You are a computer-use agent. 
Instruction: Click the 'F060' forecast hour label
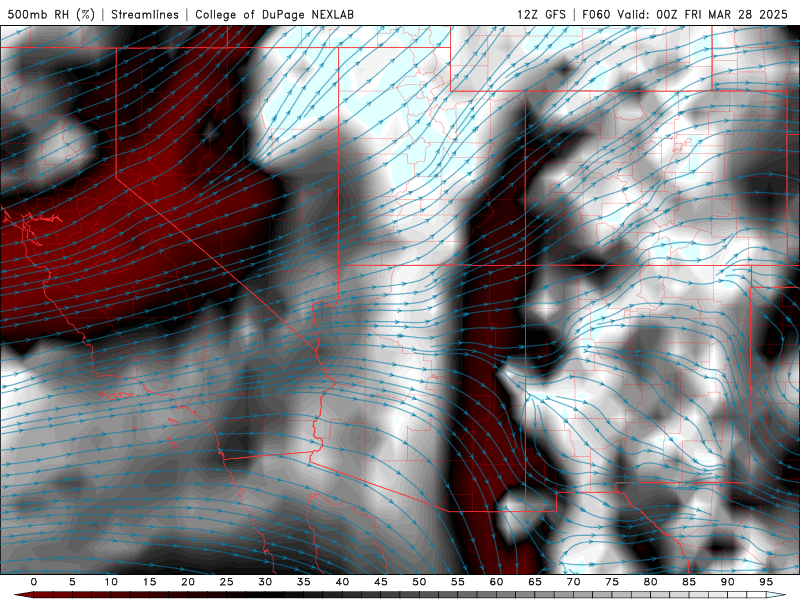point(596,14)
